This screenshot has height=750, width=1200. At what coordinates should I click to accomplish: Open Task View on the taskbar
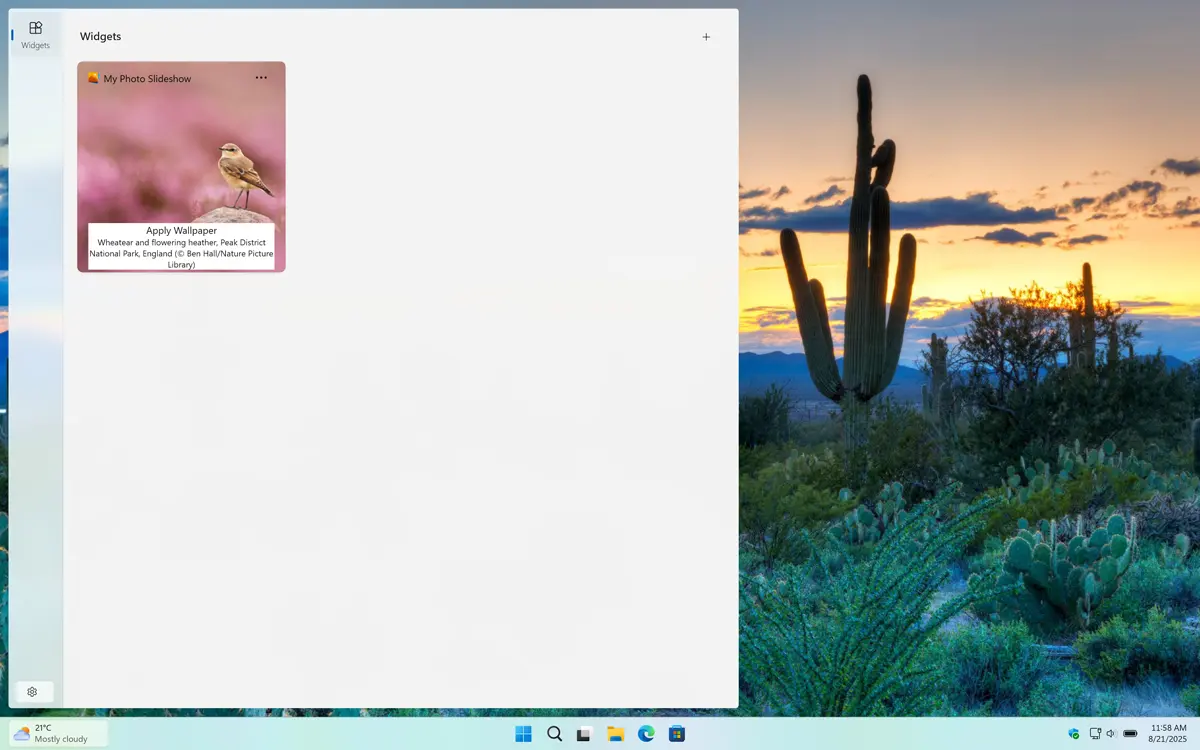585,734
